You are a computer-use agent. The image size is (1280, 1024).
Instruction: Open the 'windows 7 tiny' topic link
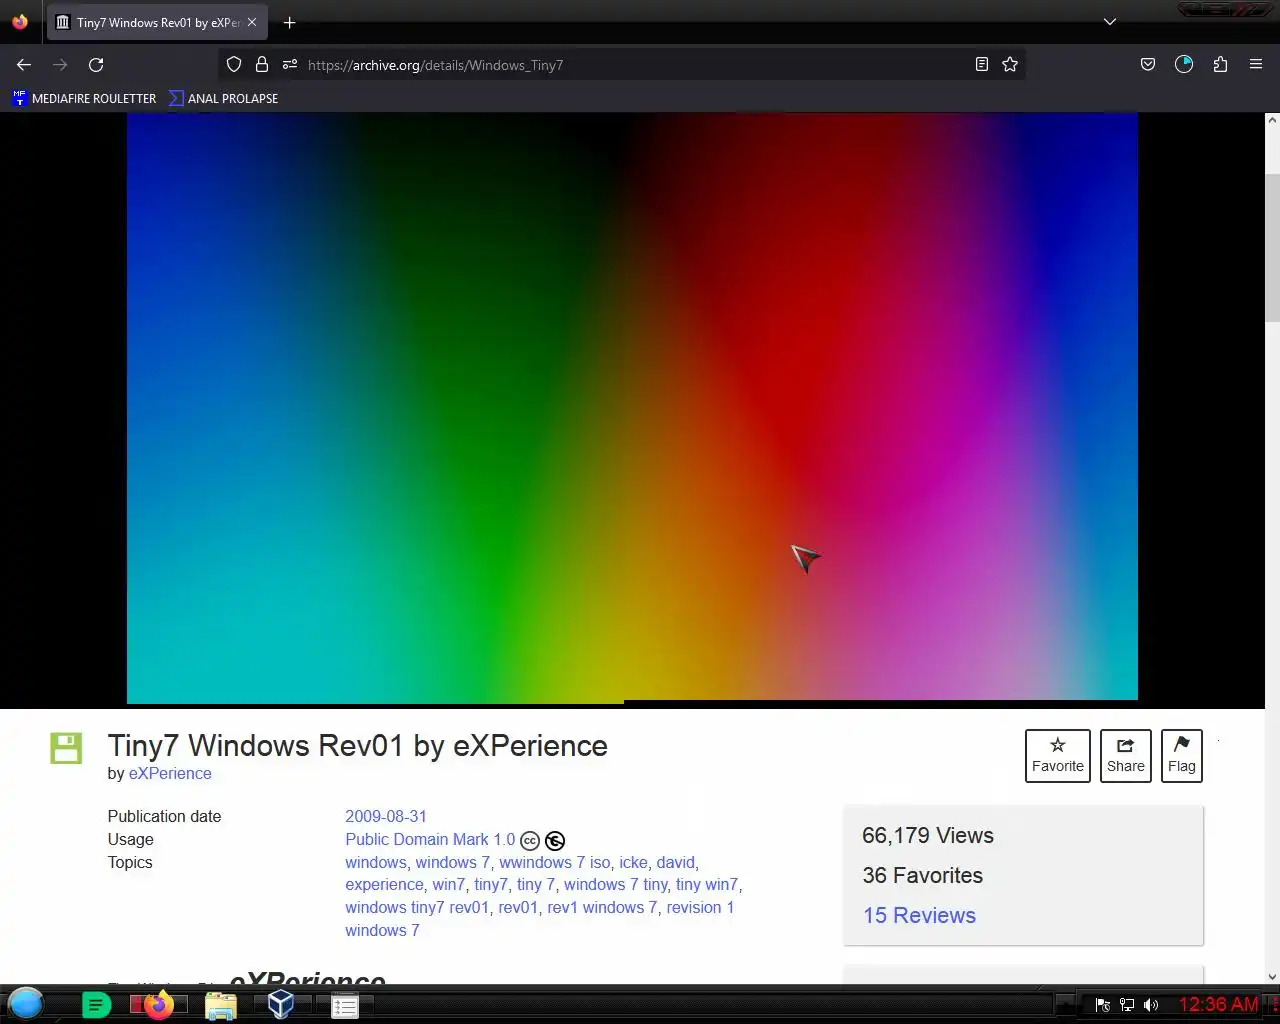pyautogui.click(x=615, y=884)
